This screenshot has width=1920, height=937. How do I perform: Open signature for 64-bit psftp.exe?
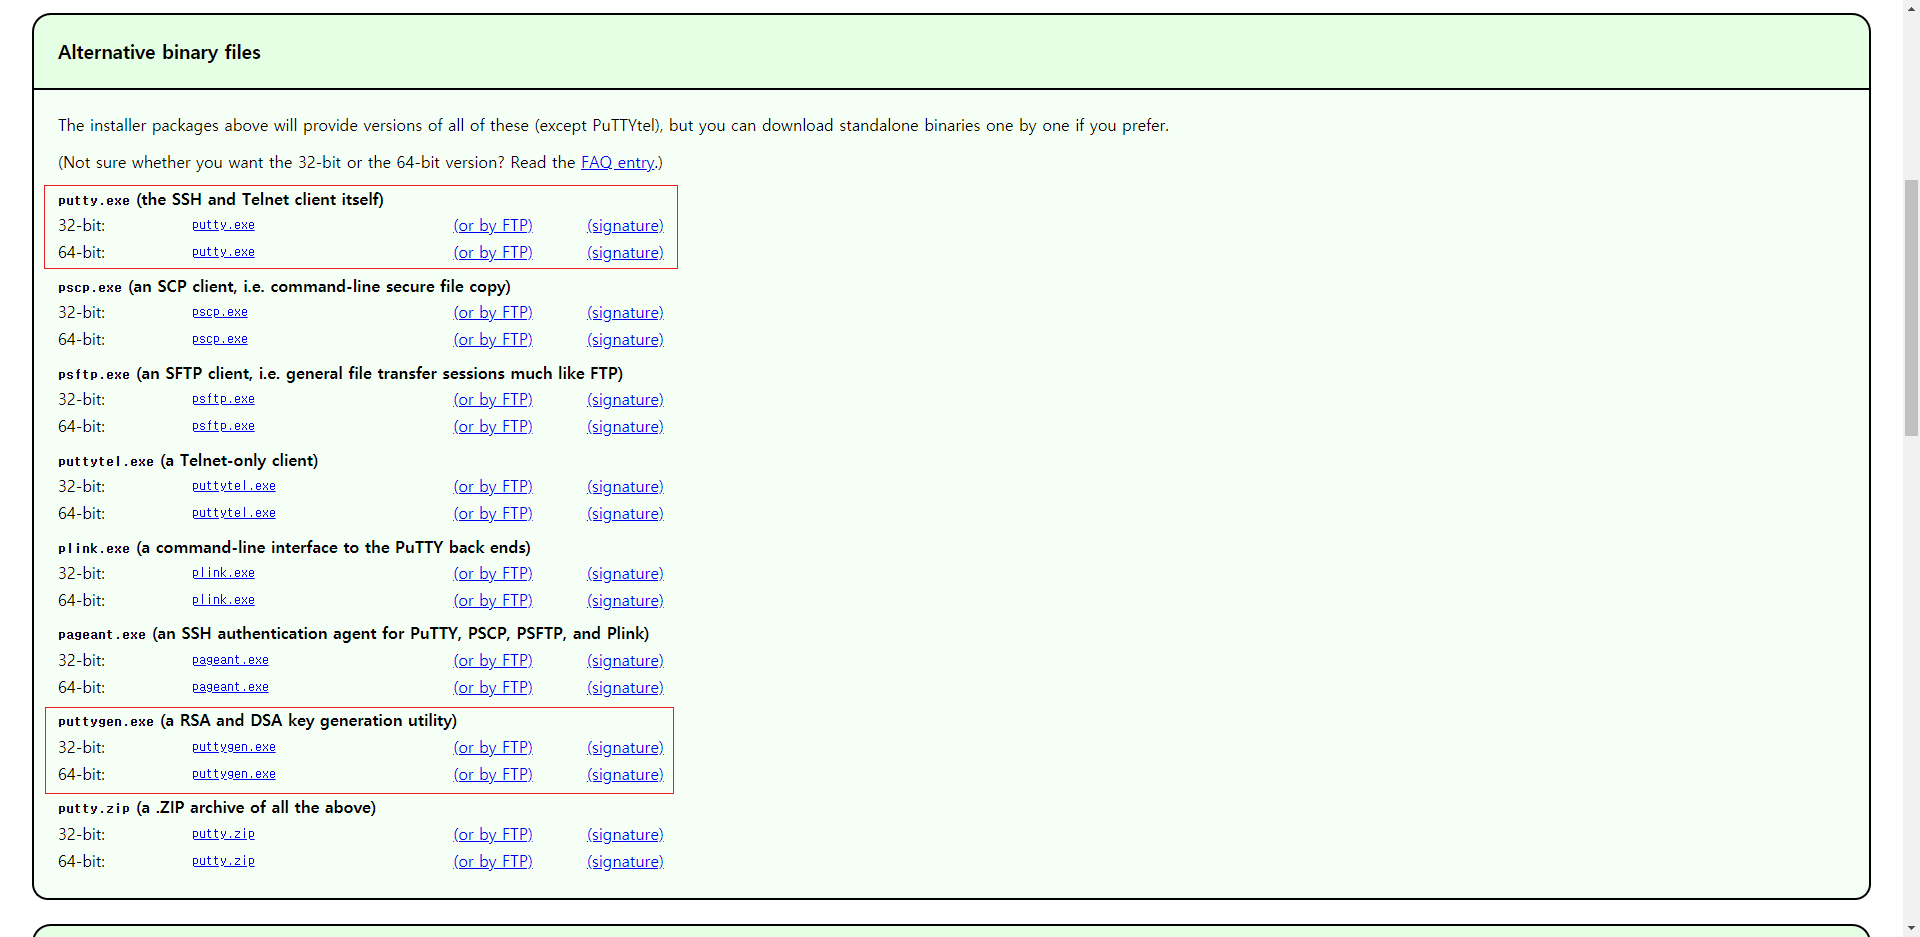[x=625, y=426]
